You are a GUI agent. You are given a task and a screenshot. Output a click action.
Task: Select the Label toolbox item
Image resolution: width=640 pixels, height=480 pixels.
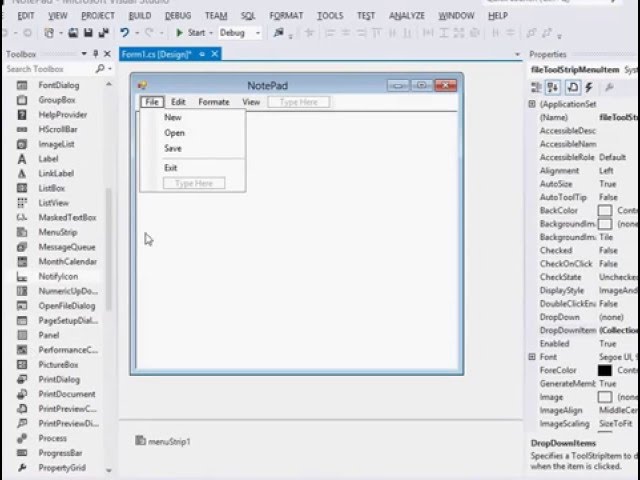53,158
